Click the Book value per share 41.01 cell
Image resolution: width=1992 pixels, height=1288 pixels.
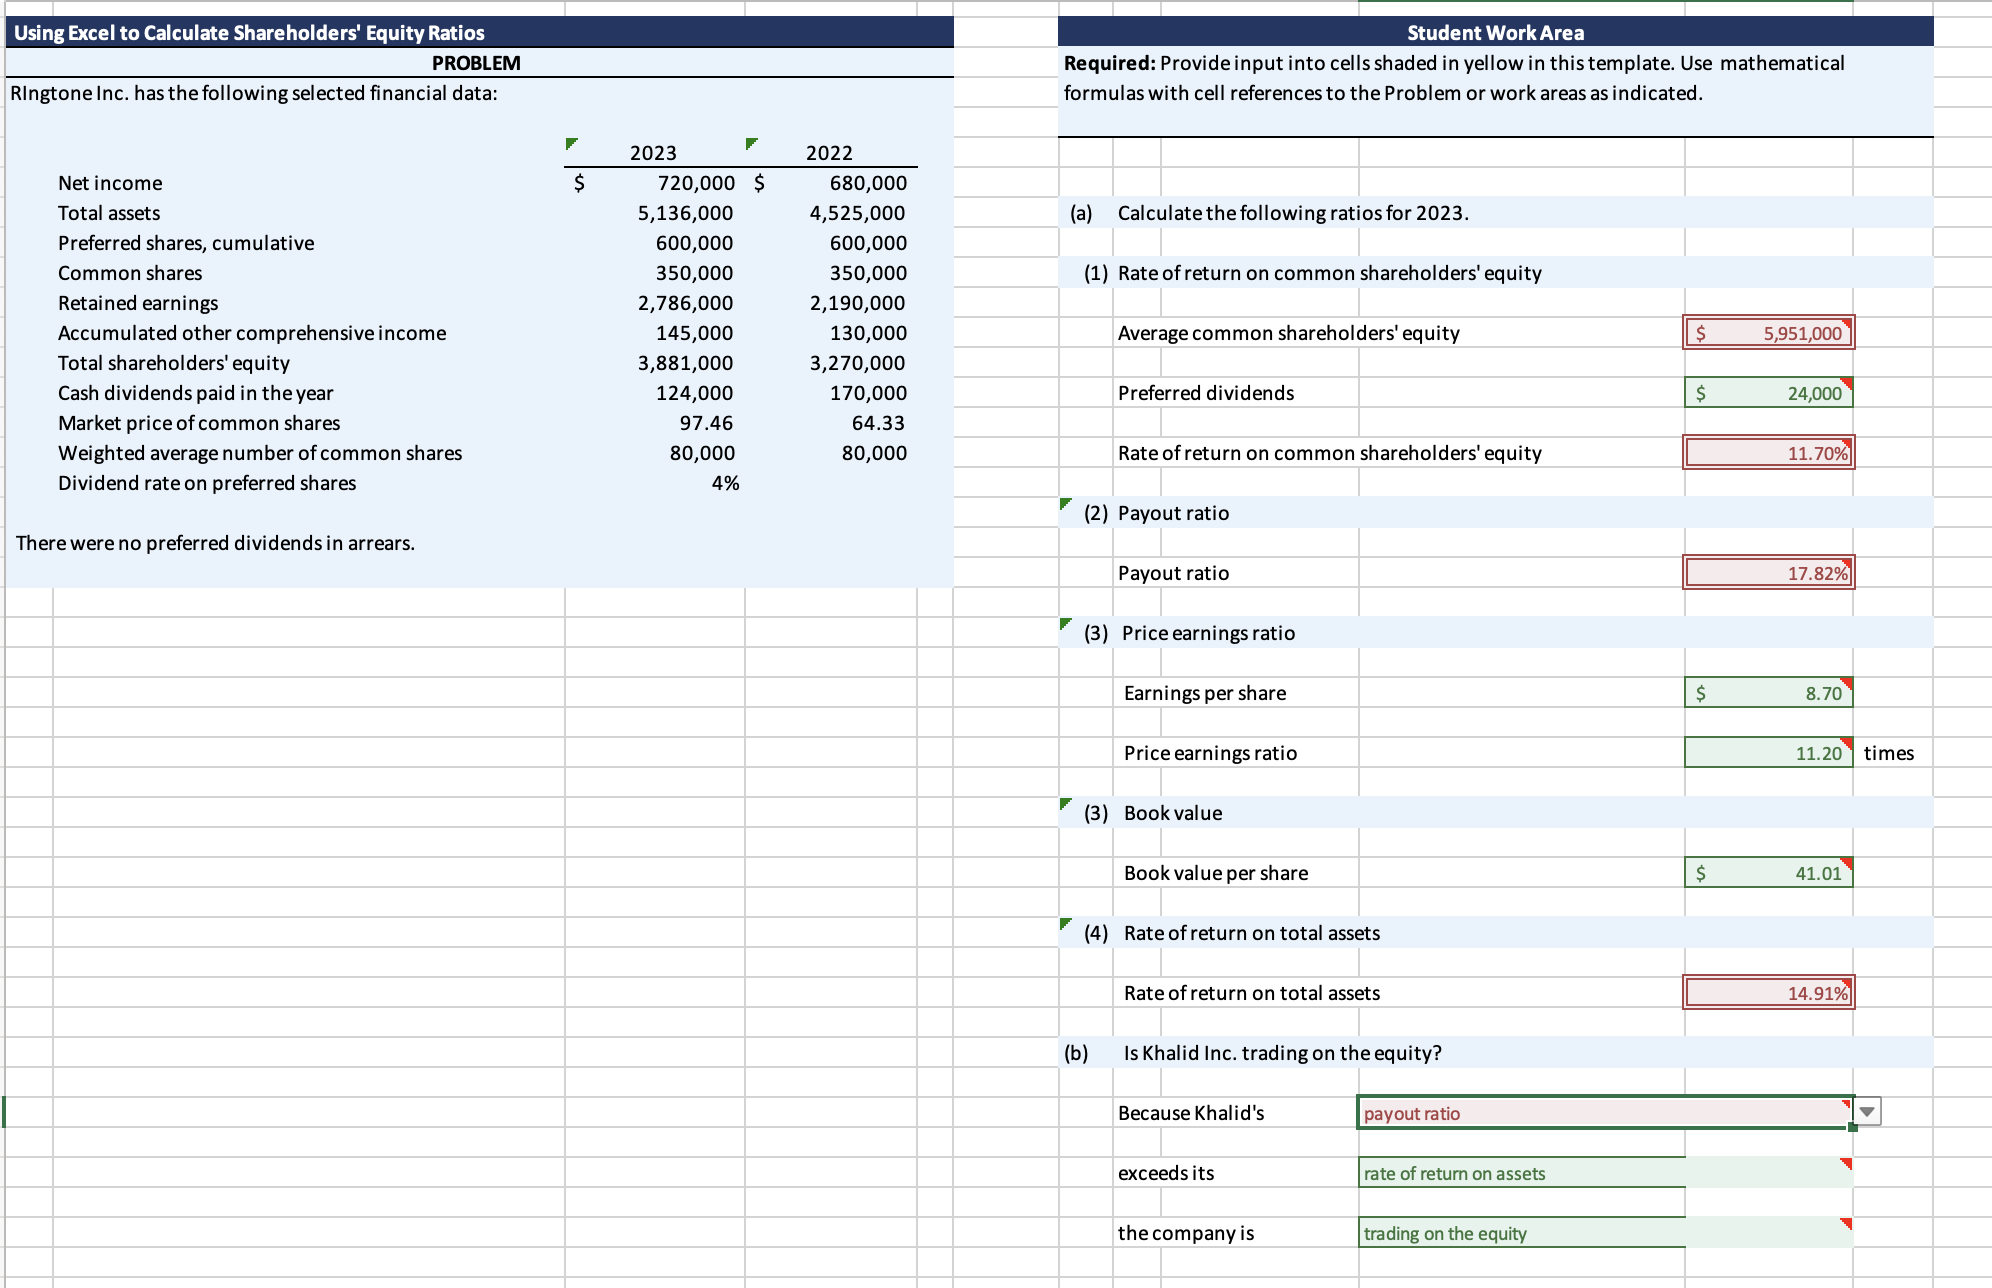[1768, 873]
